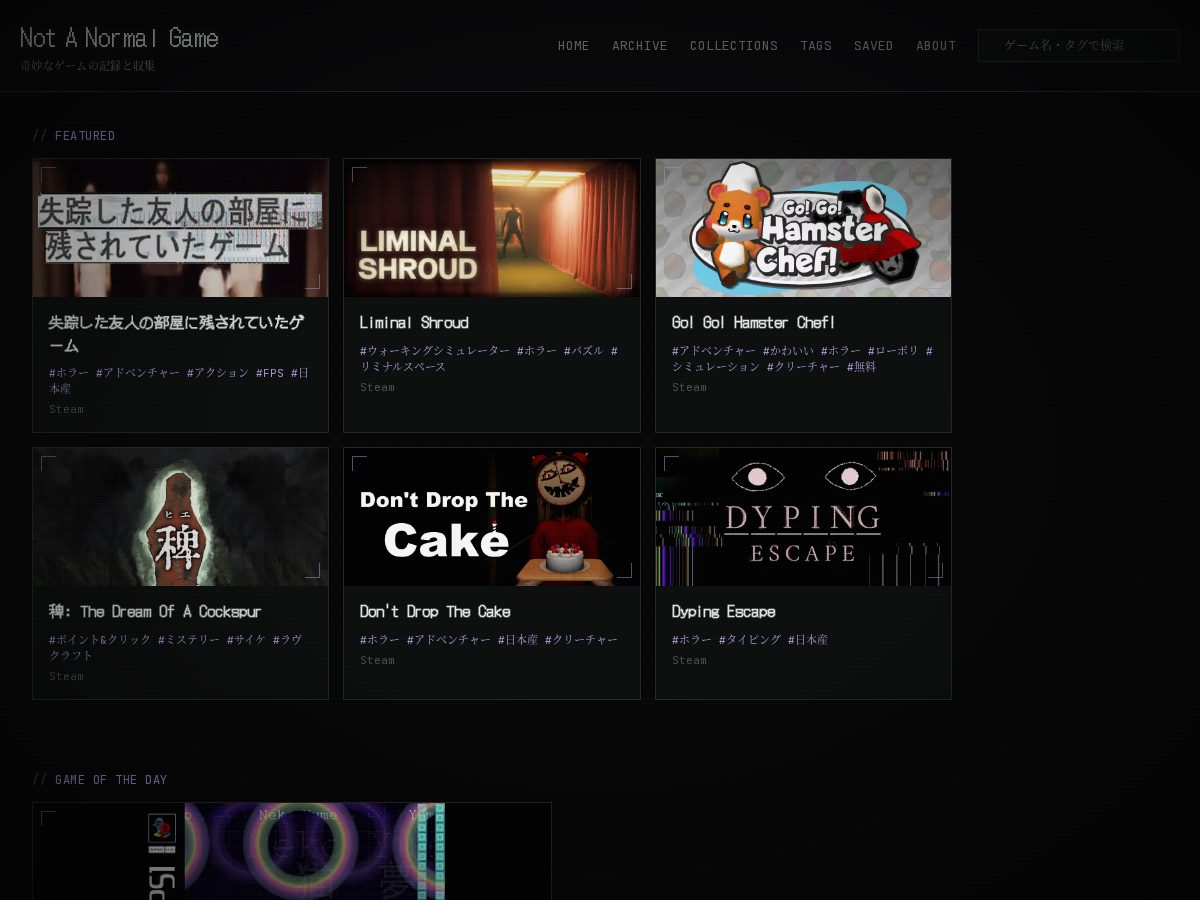1200x900 pixels.
Task: Click Steam label under Hamster Chef card
Action: 689,388
